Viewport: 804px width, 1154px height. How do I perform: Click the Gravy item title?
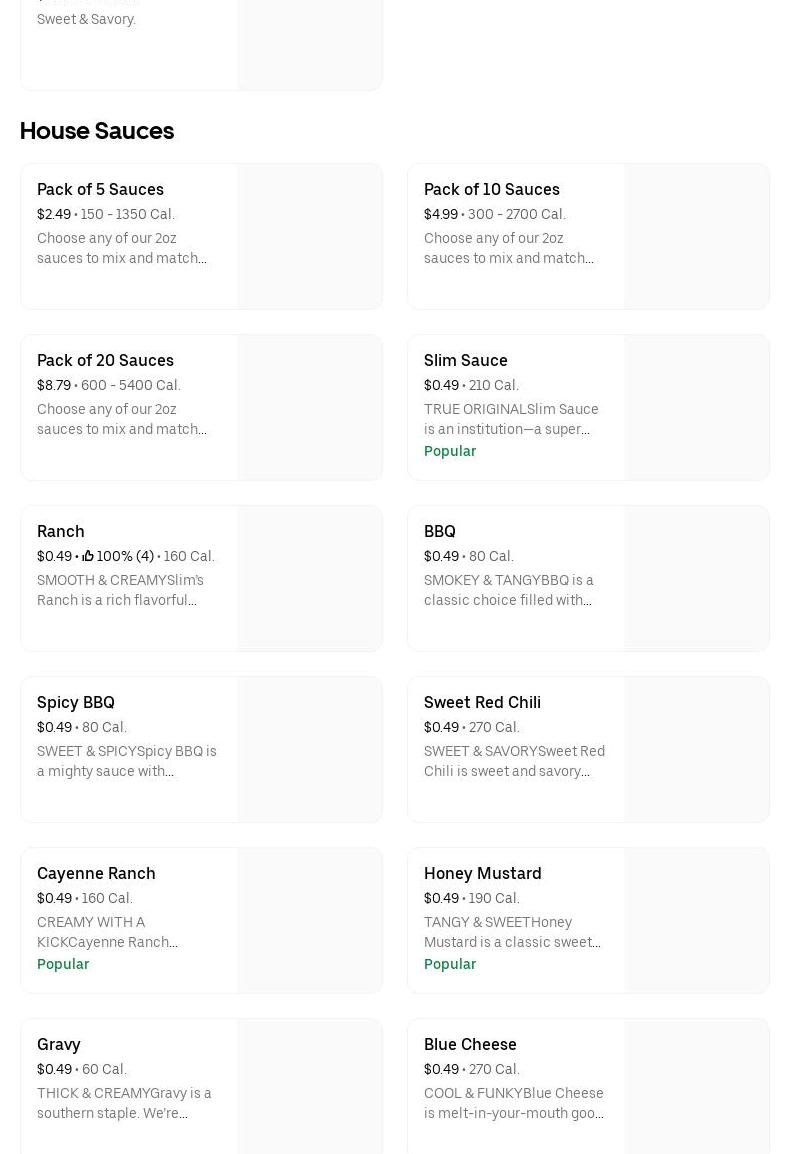[58, 1044]
